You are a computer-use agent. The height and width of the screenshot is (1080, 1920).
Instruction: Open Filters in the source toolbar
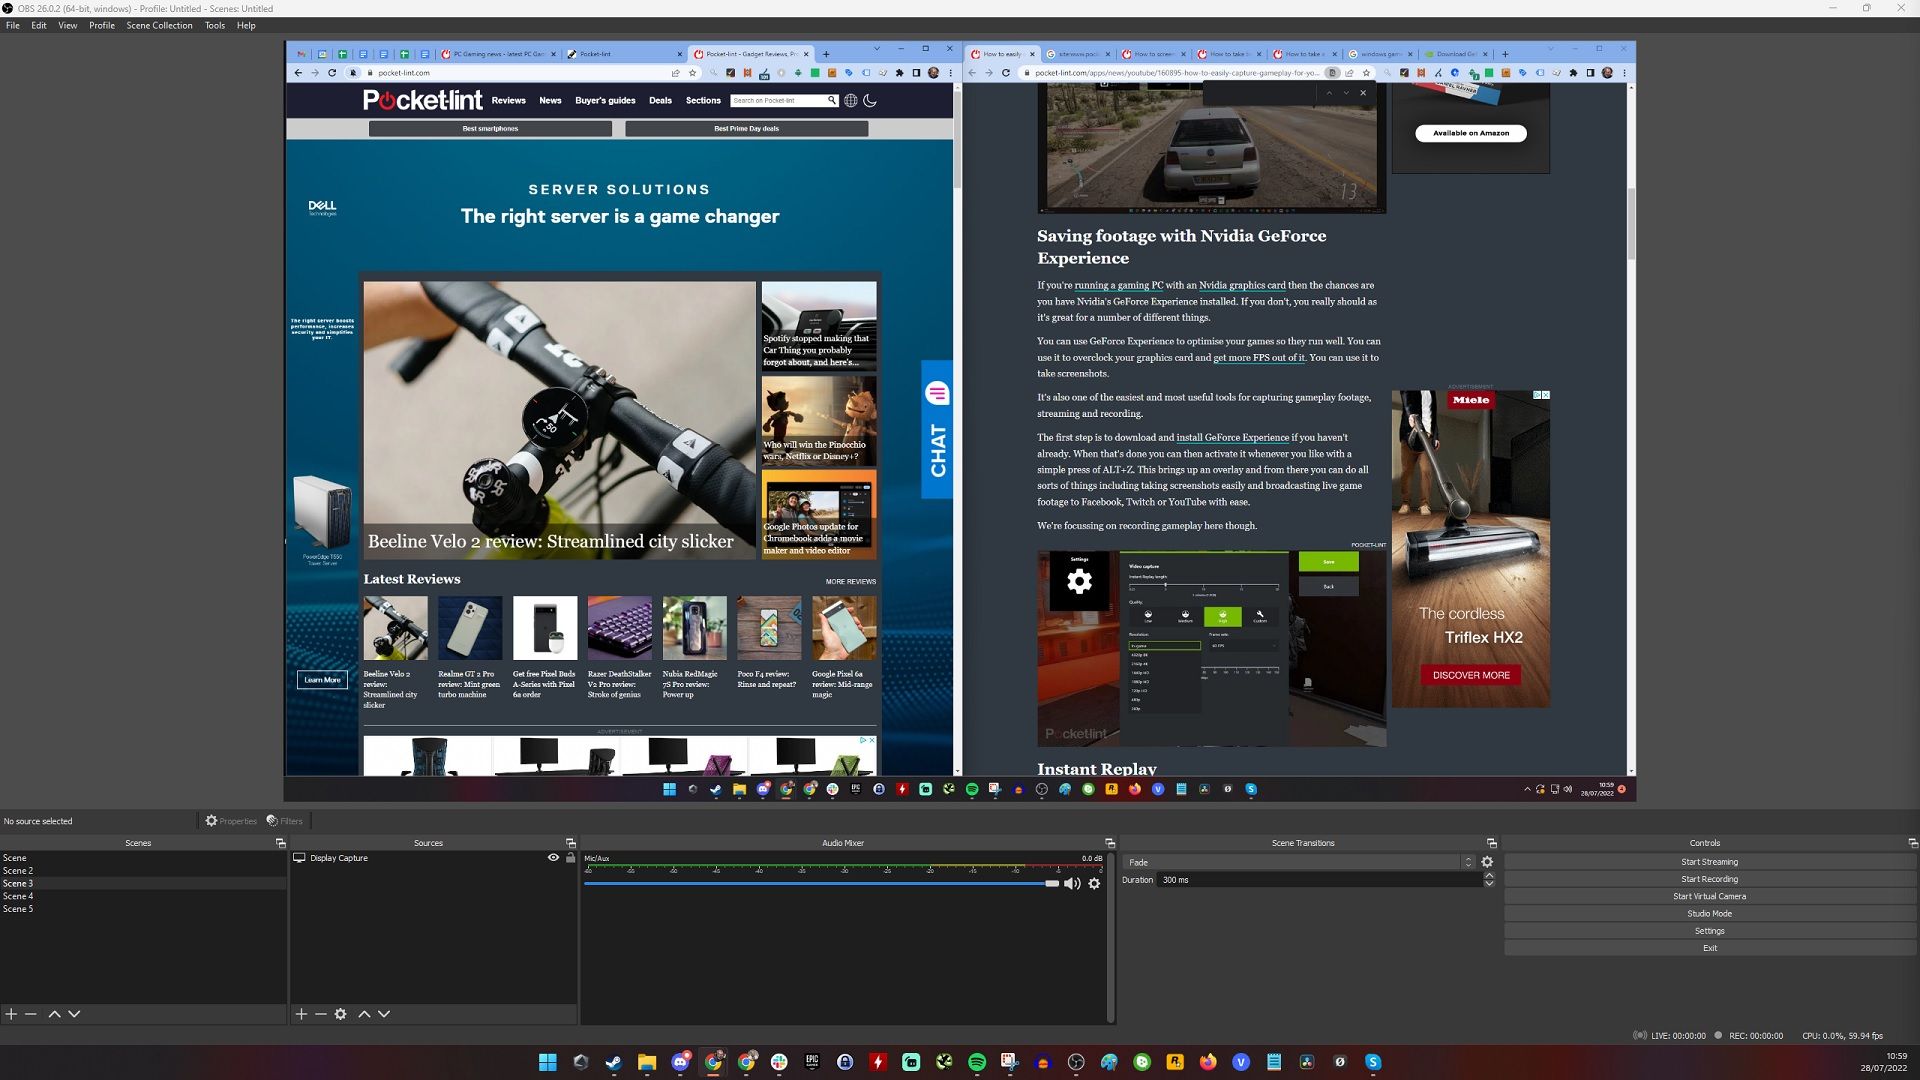click(x=285, y=821)
